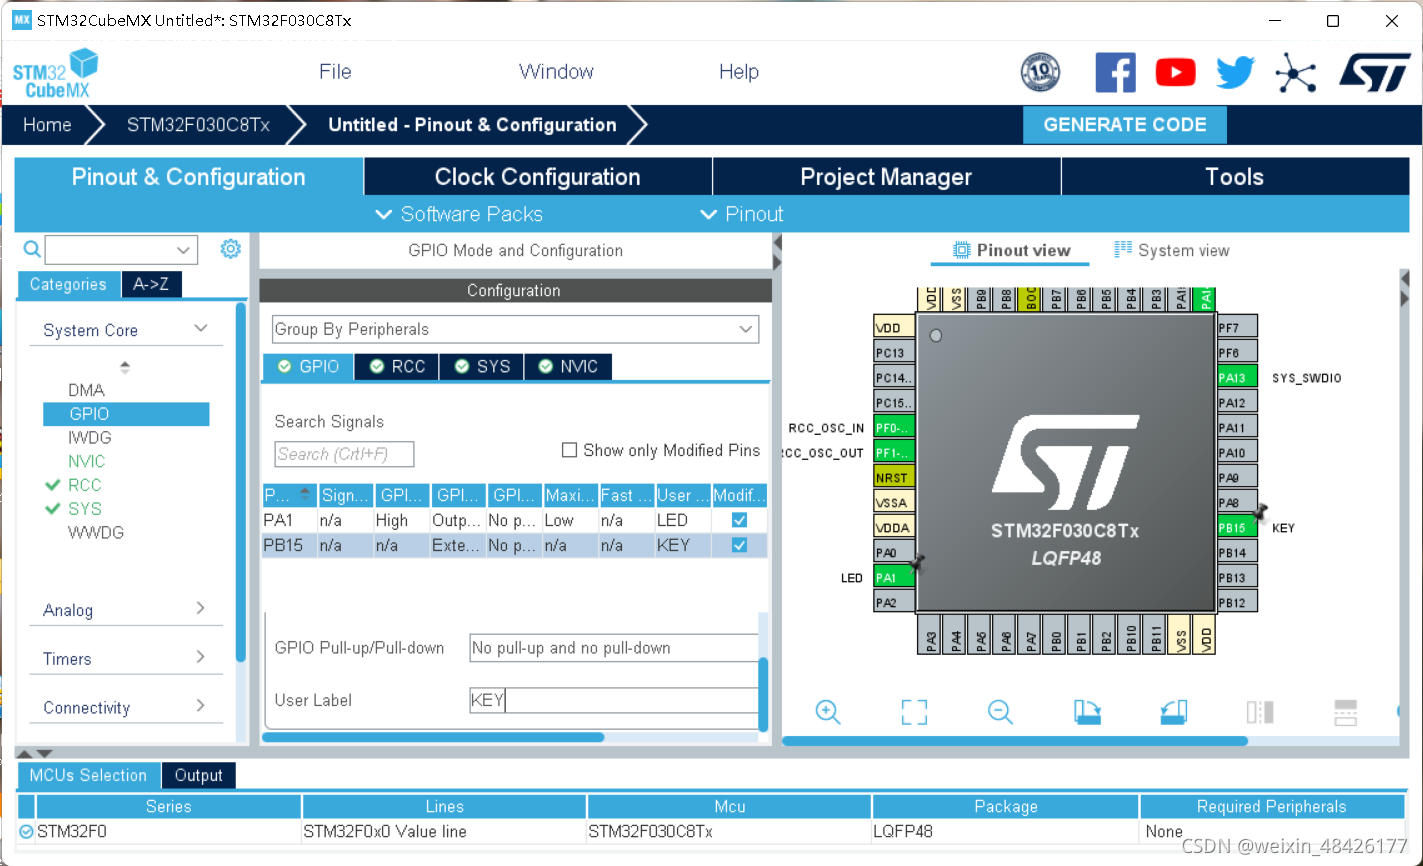Screen dimensions: 1423x866
Task: Toggle Show only Modified Pins checkbox
Action: tap(569, 450)
